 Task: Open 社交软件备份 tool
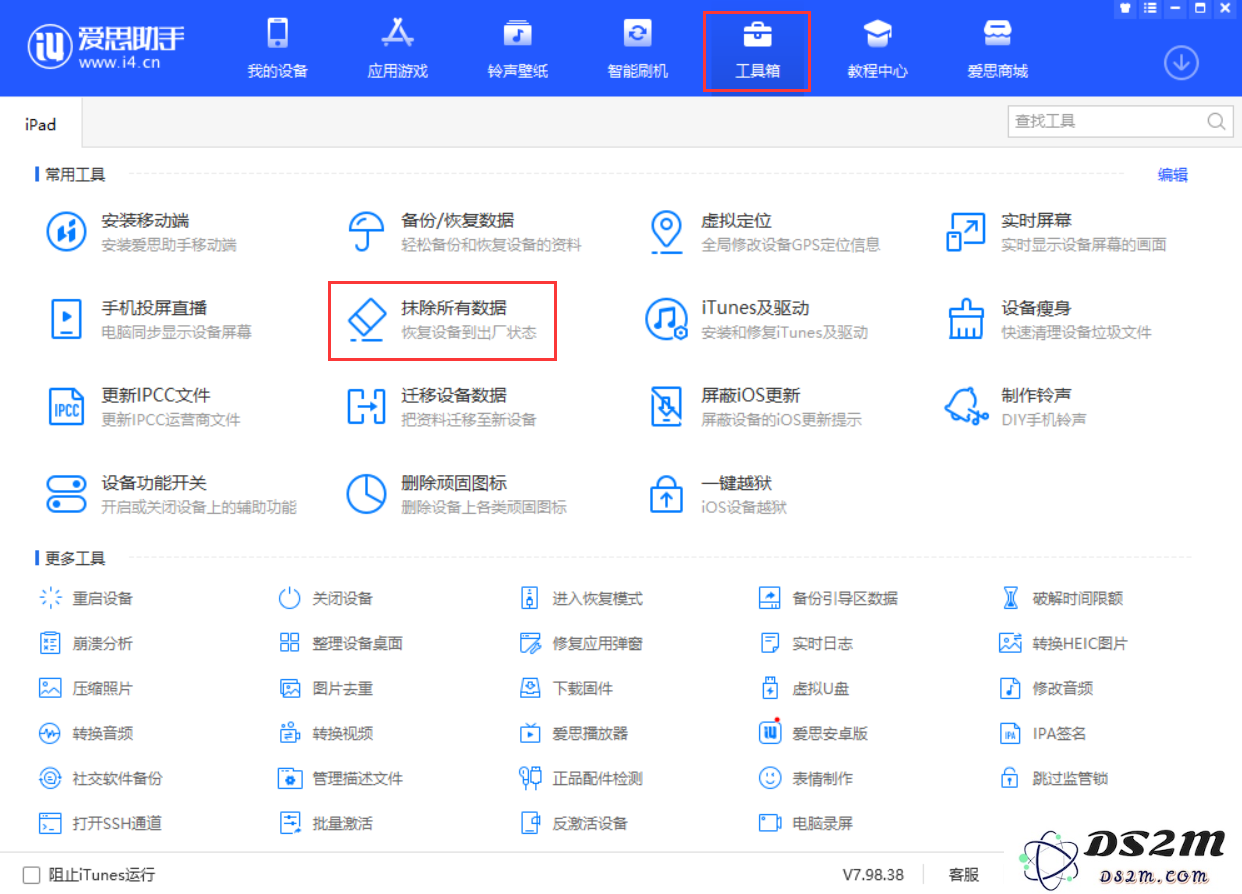tap(101, 778)
